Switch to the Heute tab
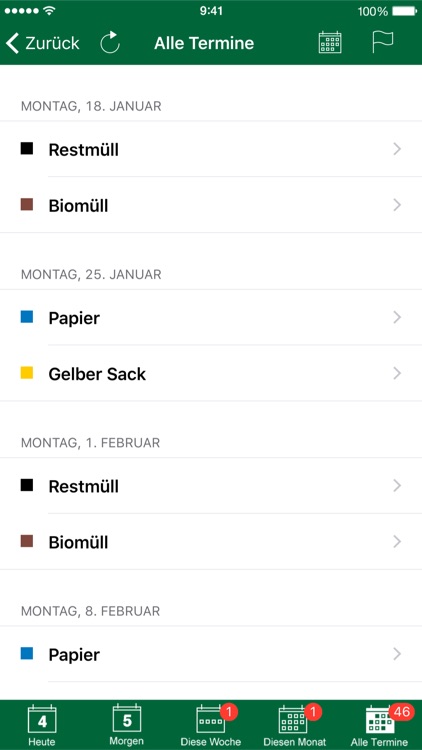 (x=42, y=725)
